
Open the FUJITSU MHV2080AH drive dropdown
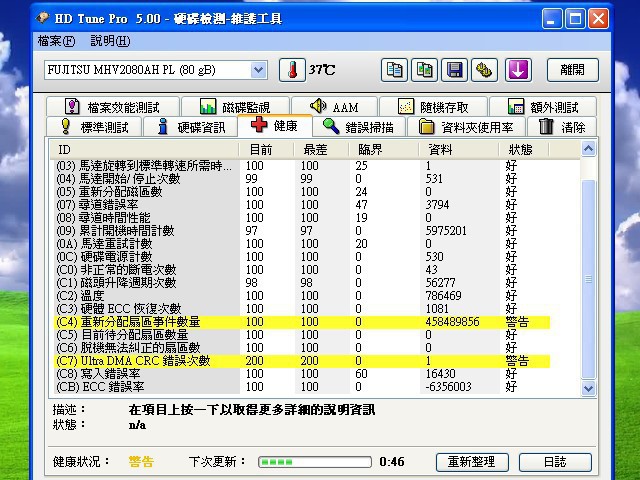pos(258,70)
